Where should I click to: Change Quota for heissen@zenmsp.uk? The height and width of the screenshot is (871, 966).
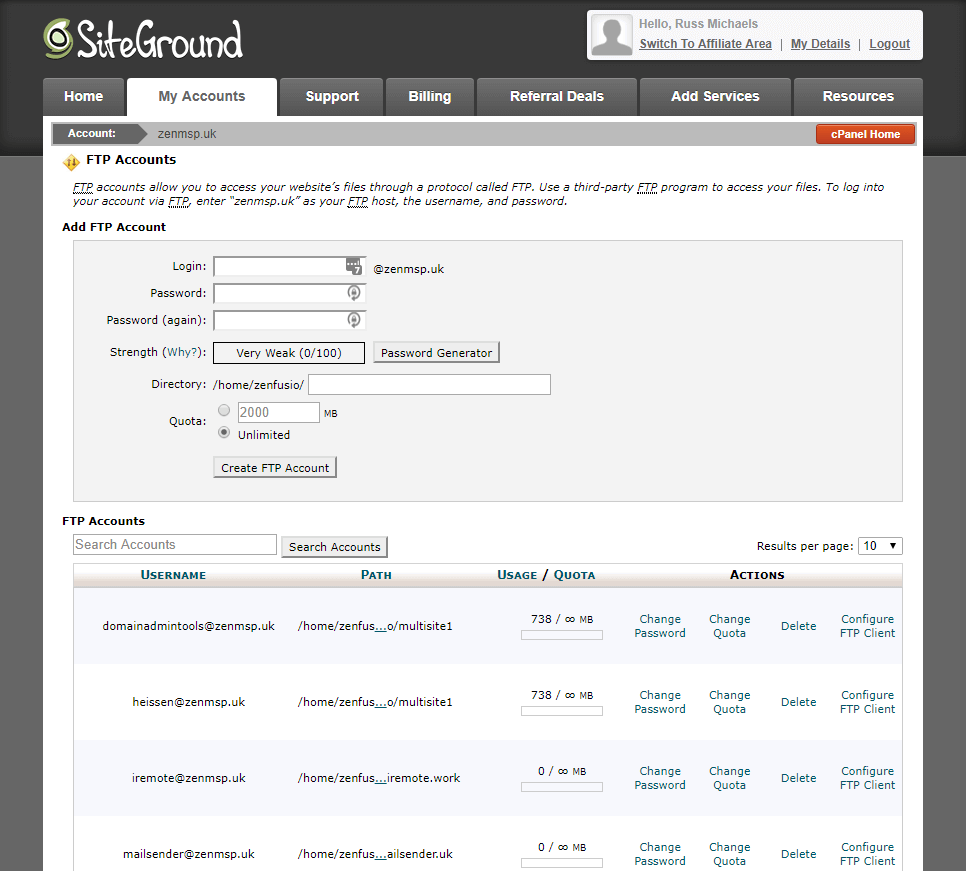coord(729,702)
